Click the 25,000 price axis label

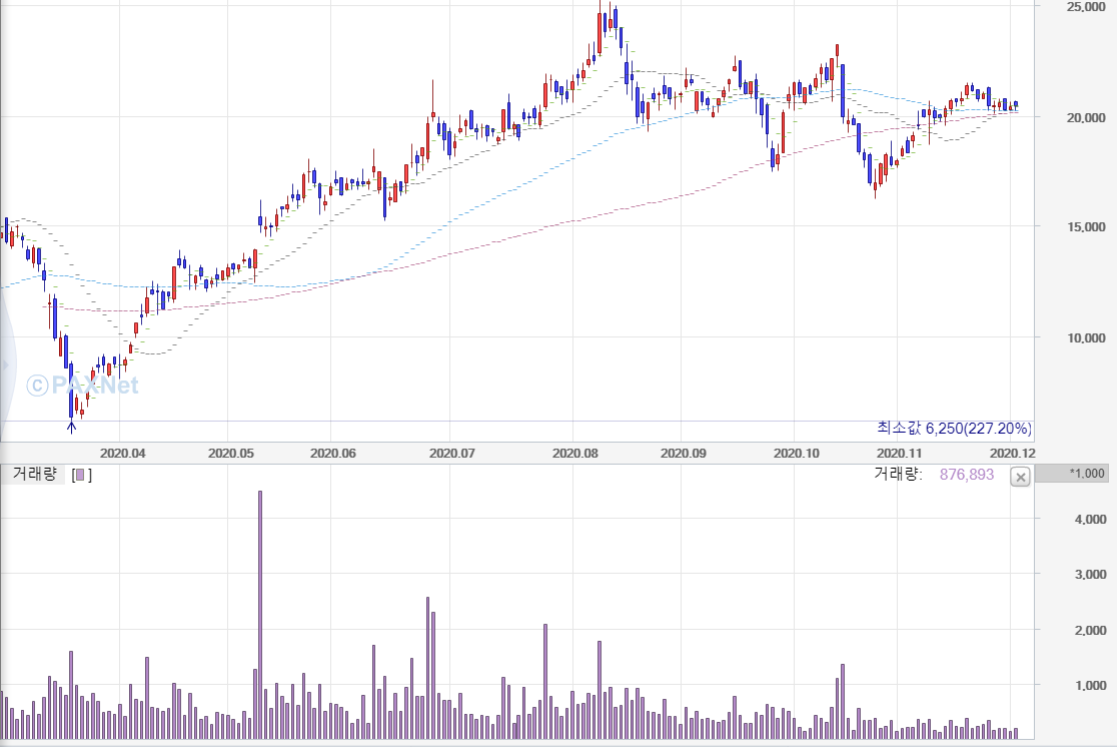pos(1086,6)
